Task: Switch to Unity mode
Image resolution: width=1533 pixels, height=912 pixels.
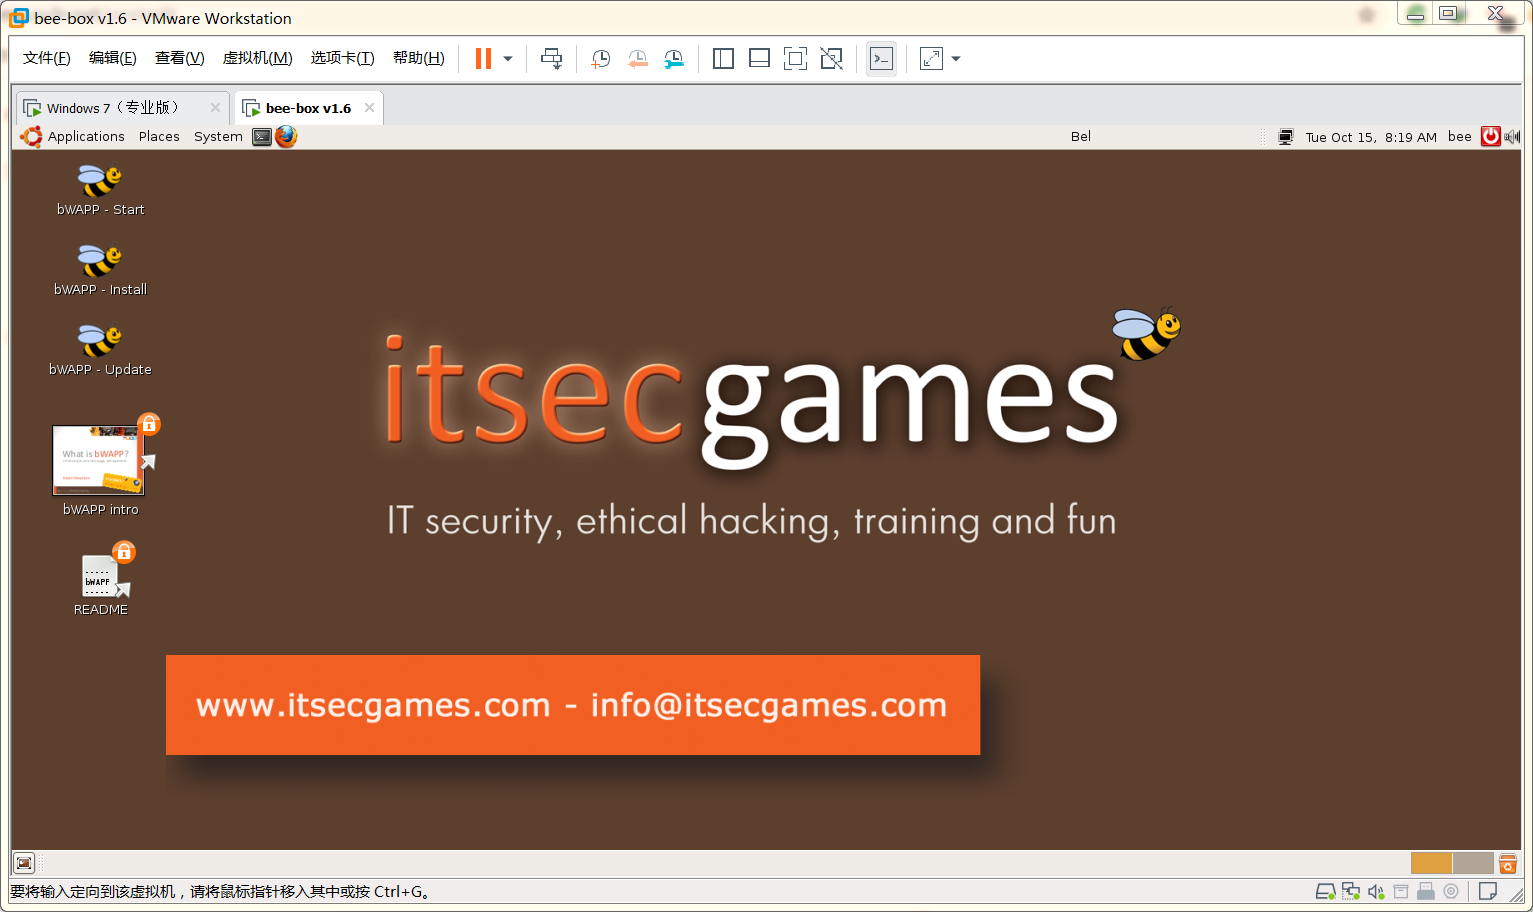Action: click(x=831, y=59)
